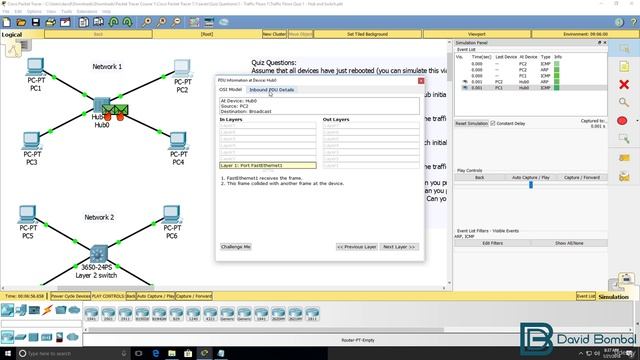Click the Previous Layer button
This screenshot has height=360, width=640.
coord(357,247)
